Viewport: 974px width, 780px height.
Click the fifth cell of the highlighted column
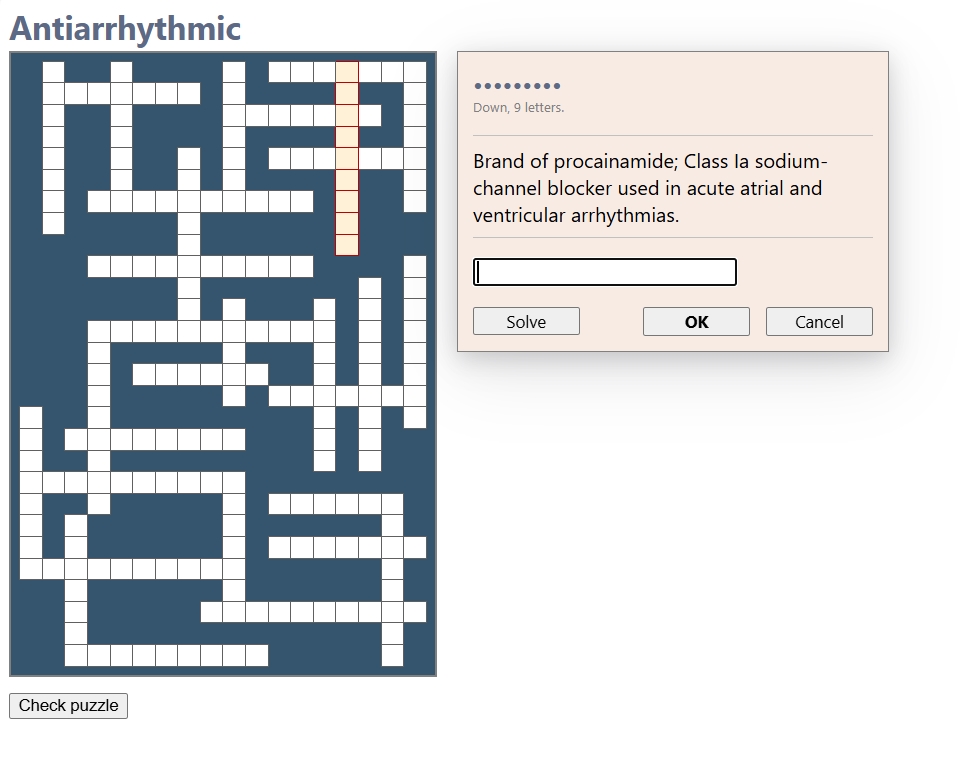coord(347,158)
